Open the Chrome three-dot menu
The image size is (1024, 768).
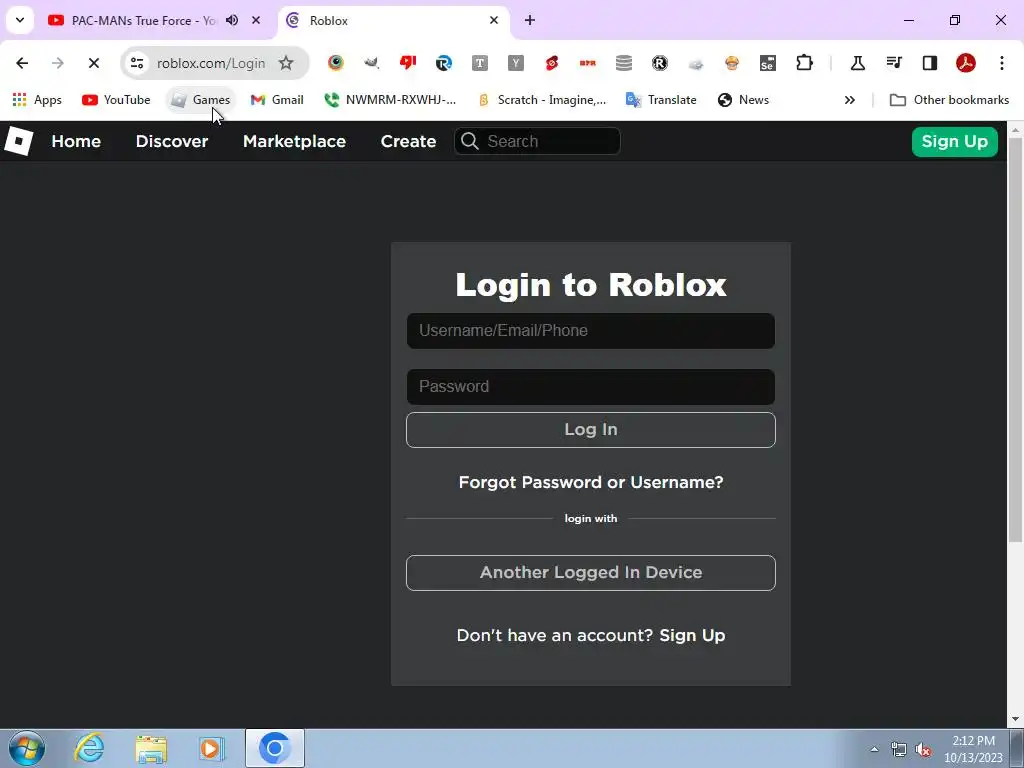pos(1002,63)
